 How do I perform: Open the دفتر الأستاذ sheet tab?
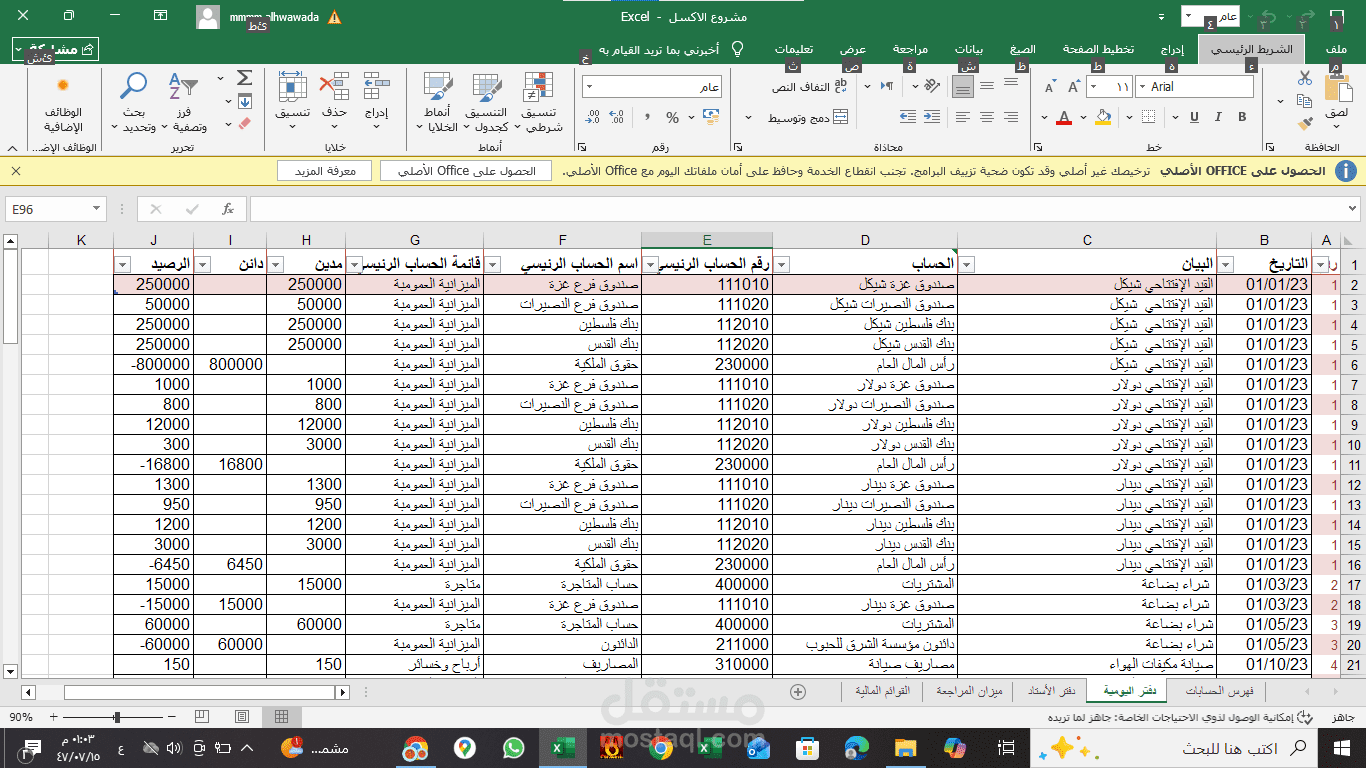[1052, 691]
